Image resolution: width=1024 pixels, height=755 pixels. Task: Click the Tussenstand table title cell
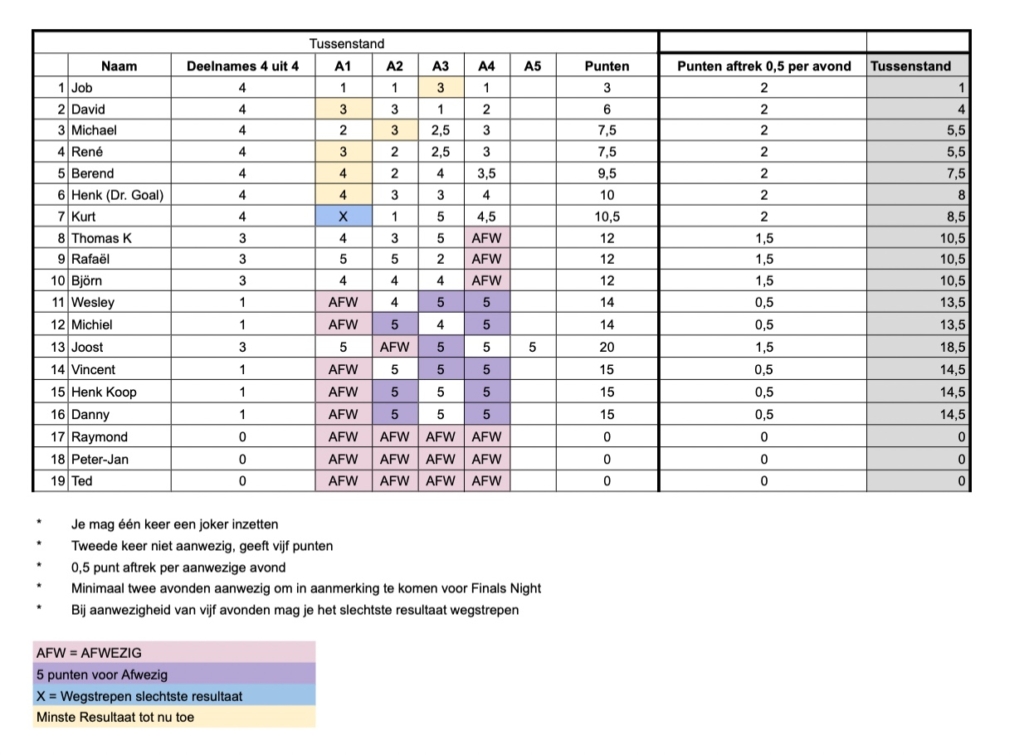(x=345, y=43)
